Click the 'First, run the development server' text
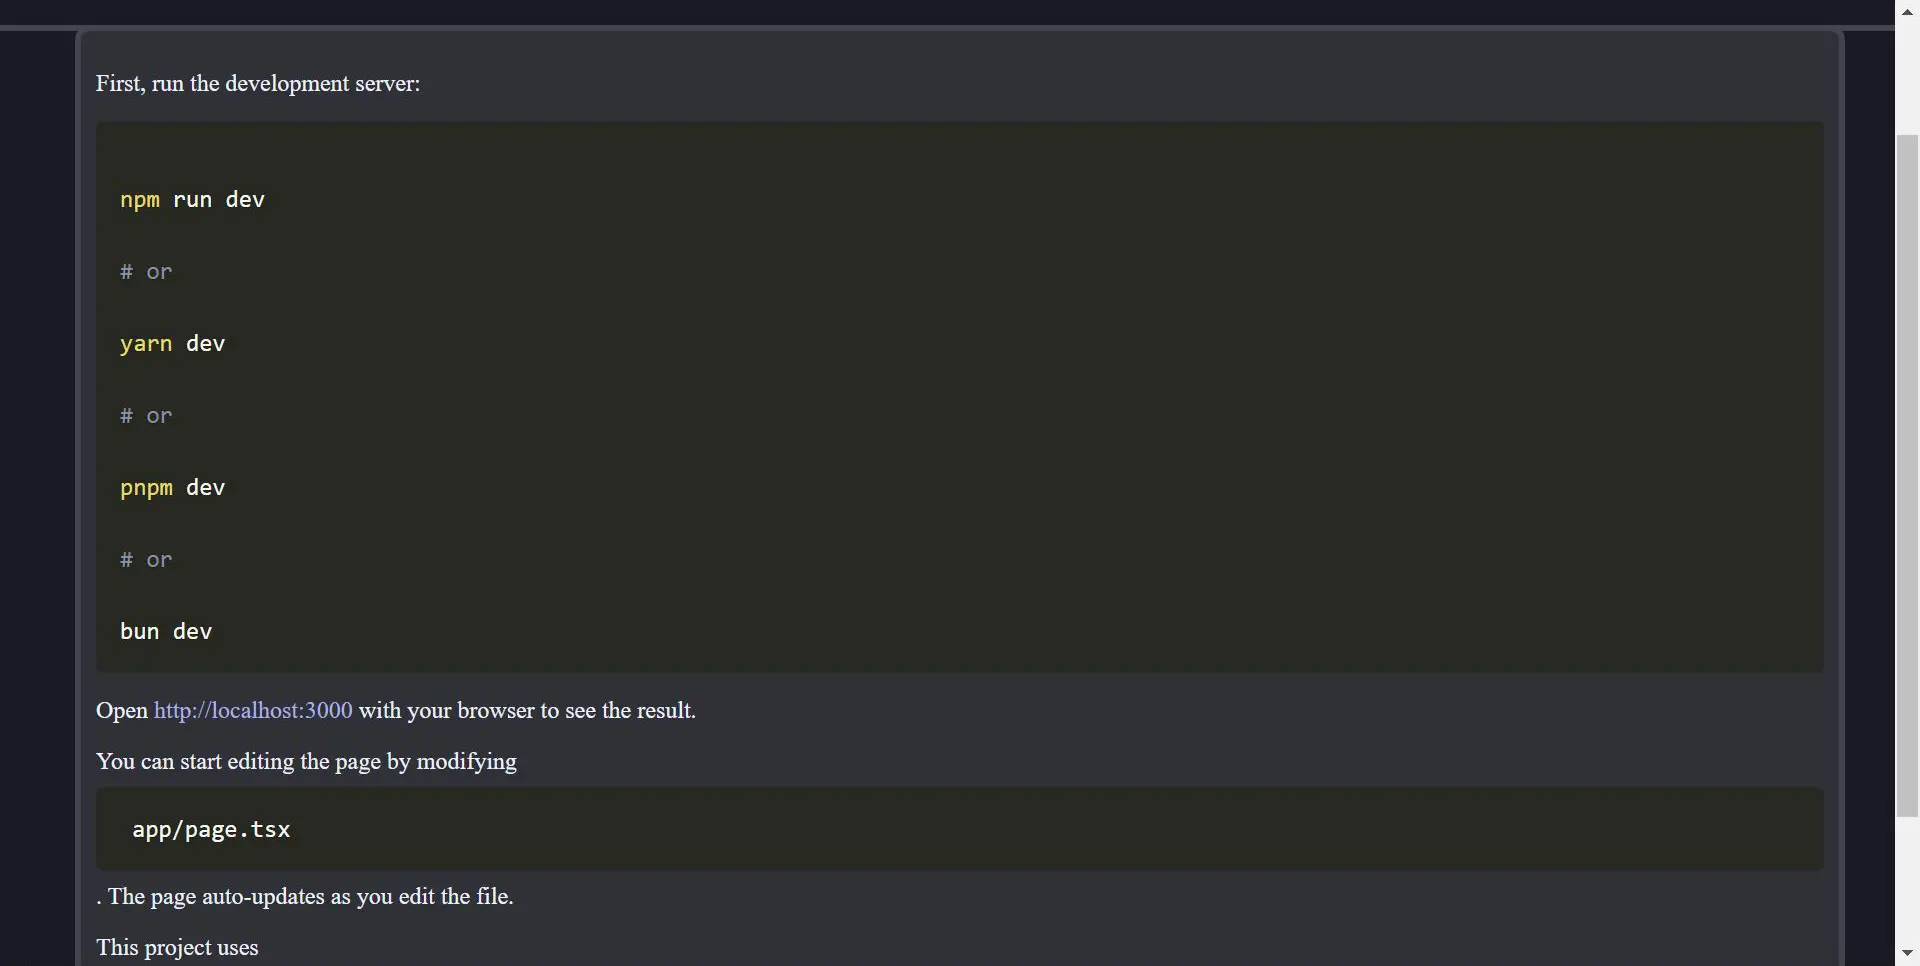Viewport: 1920px width, 966px height. (x=258, y=84)
